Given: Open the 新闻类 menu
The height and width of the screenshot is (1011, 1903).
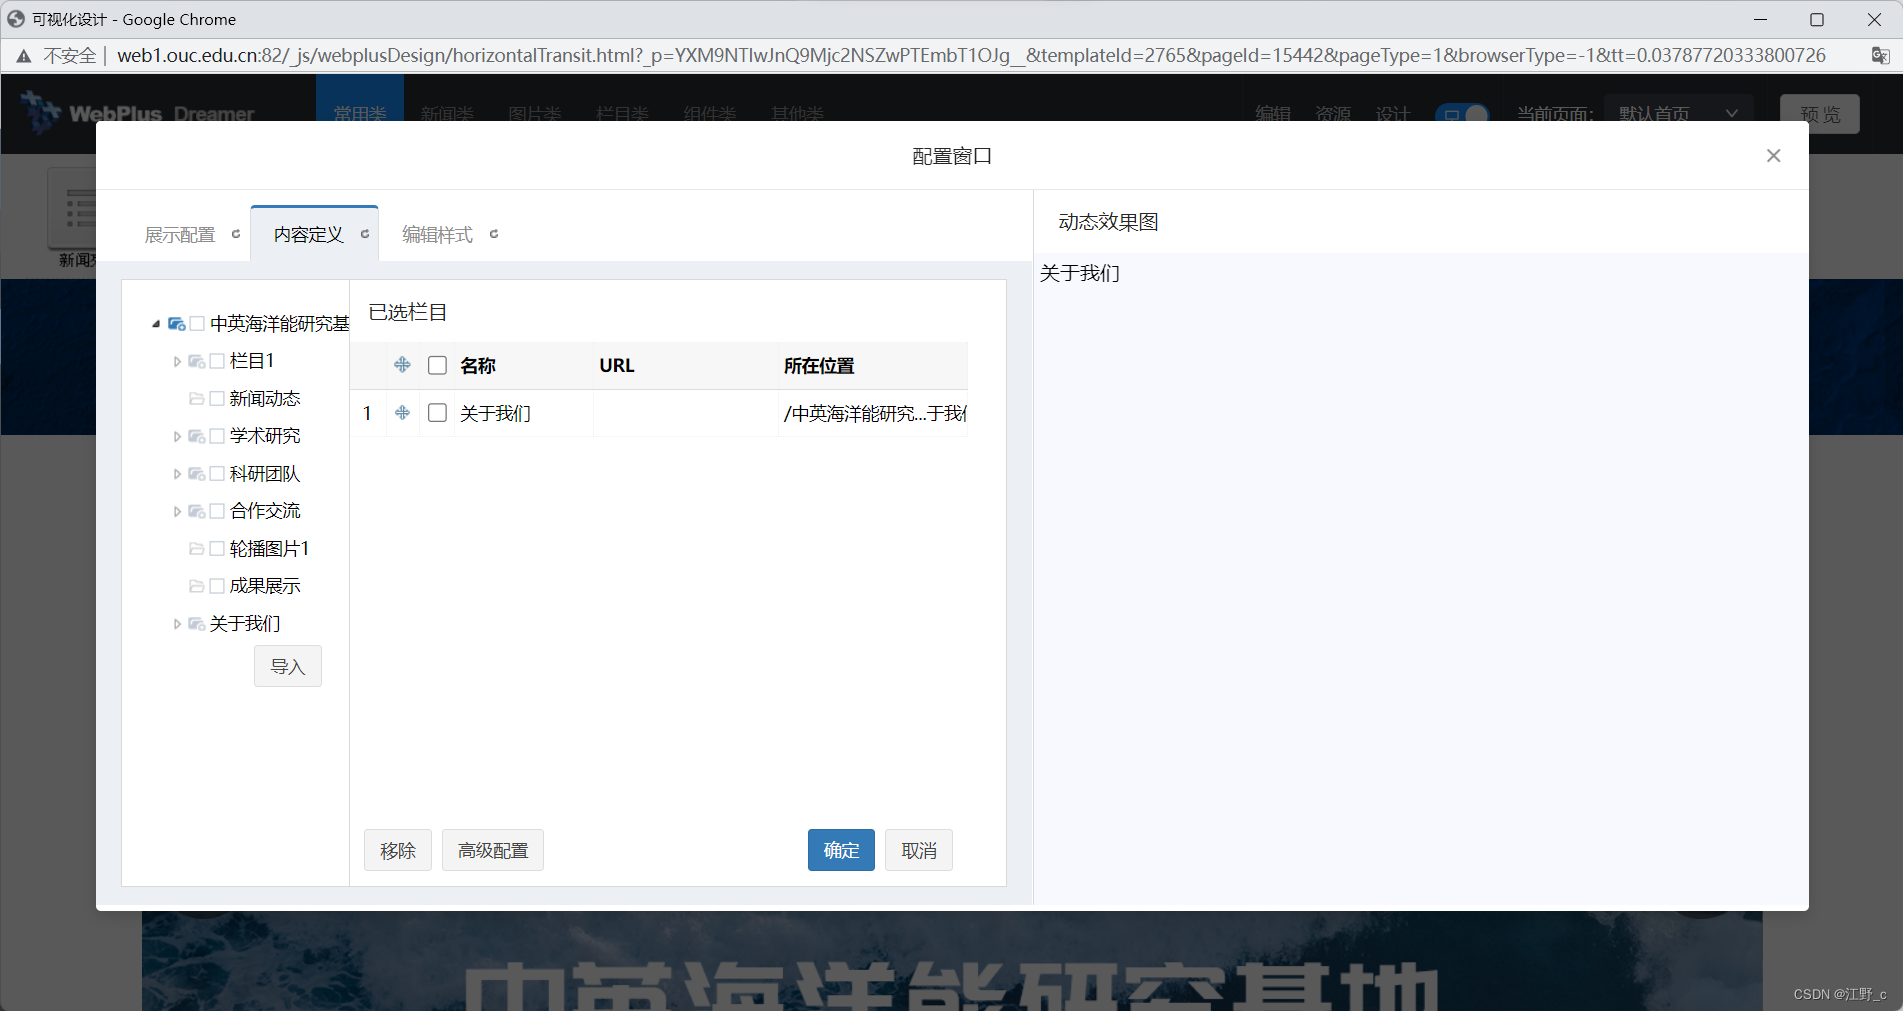Looking at the screenshot, I should coord(447,113).
